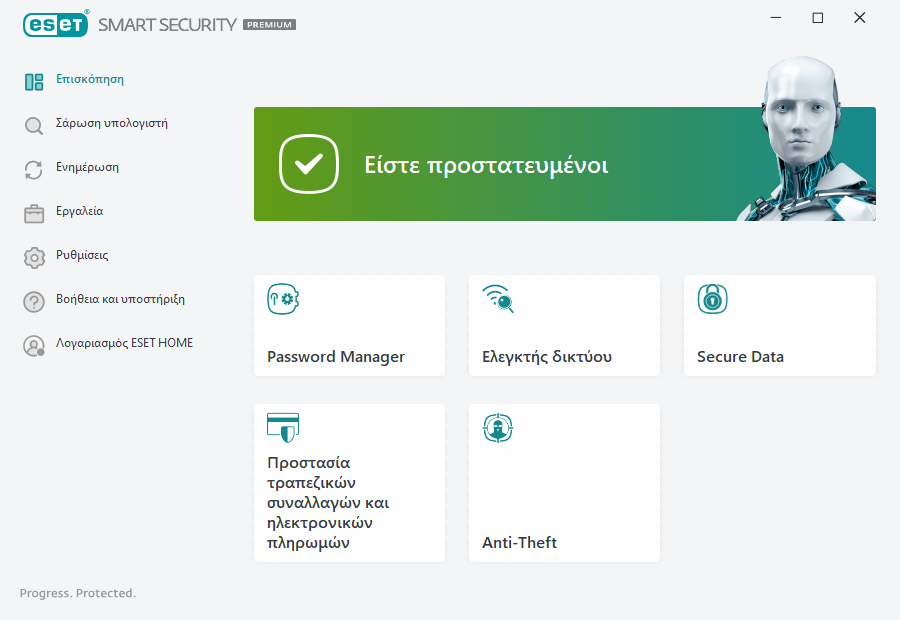
Task: Open the Password Manager tile
Action: coord(349,325)
